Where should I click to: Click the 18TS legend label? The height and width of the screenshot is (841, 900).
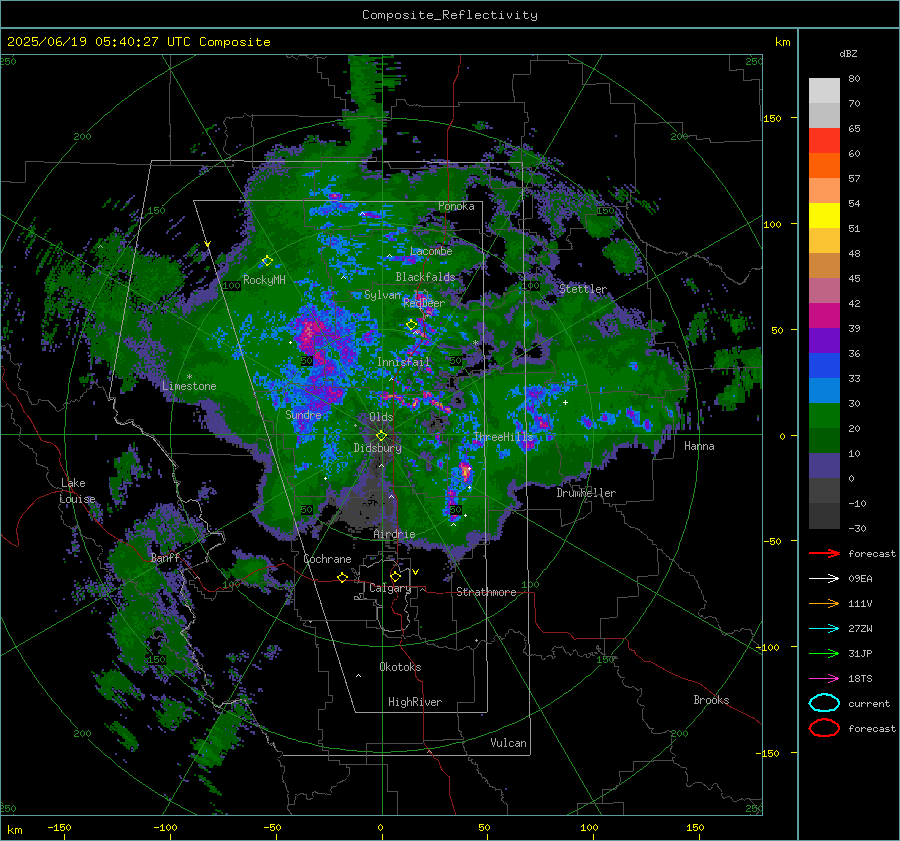point(860,679)
